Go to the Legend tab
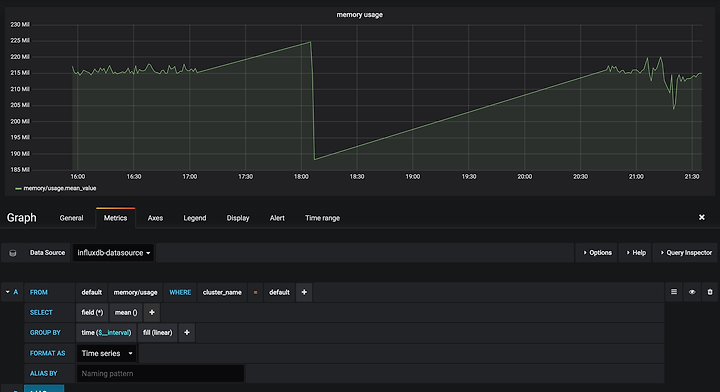The height and width of the screenshot is (392, 720). coord(195,218)
